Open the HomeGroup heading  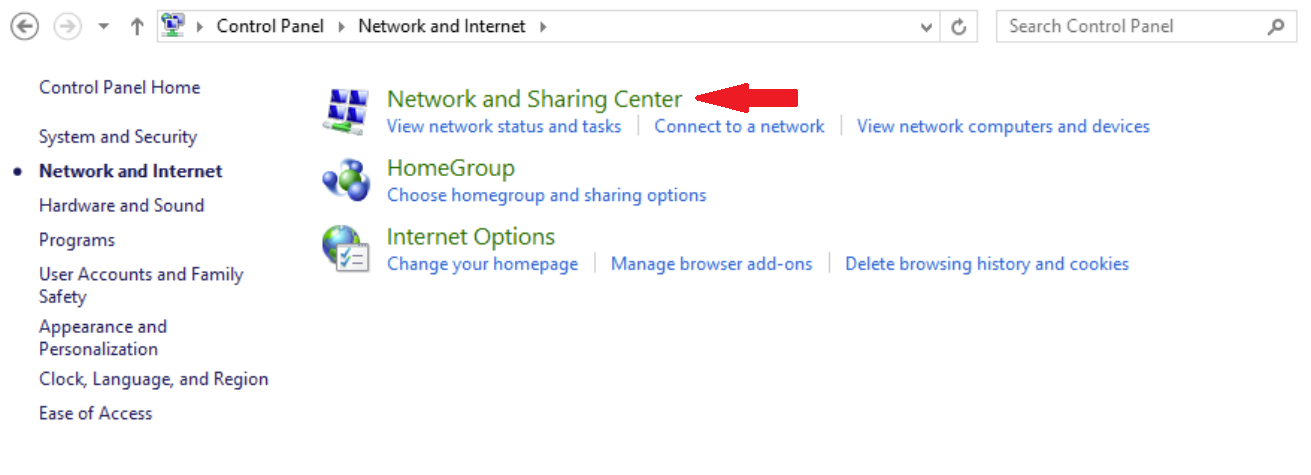pyautogui.click(x=451, y=168)
